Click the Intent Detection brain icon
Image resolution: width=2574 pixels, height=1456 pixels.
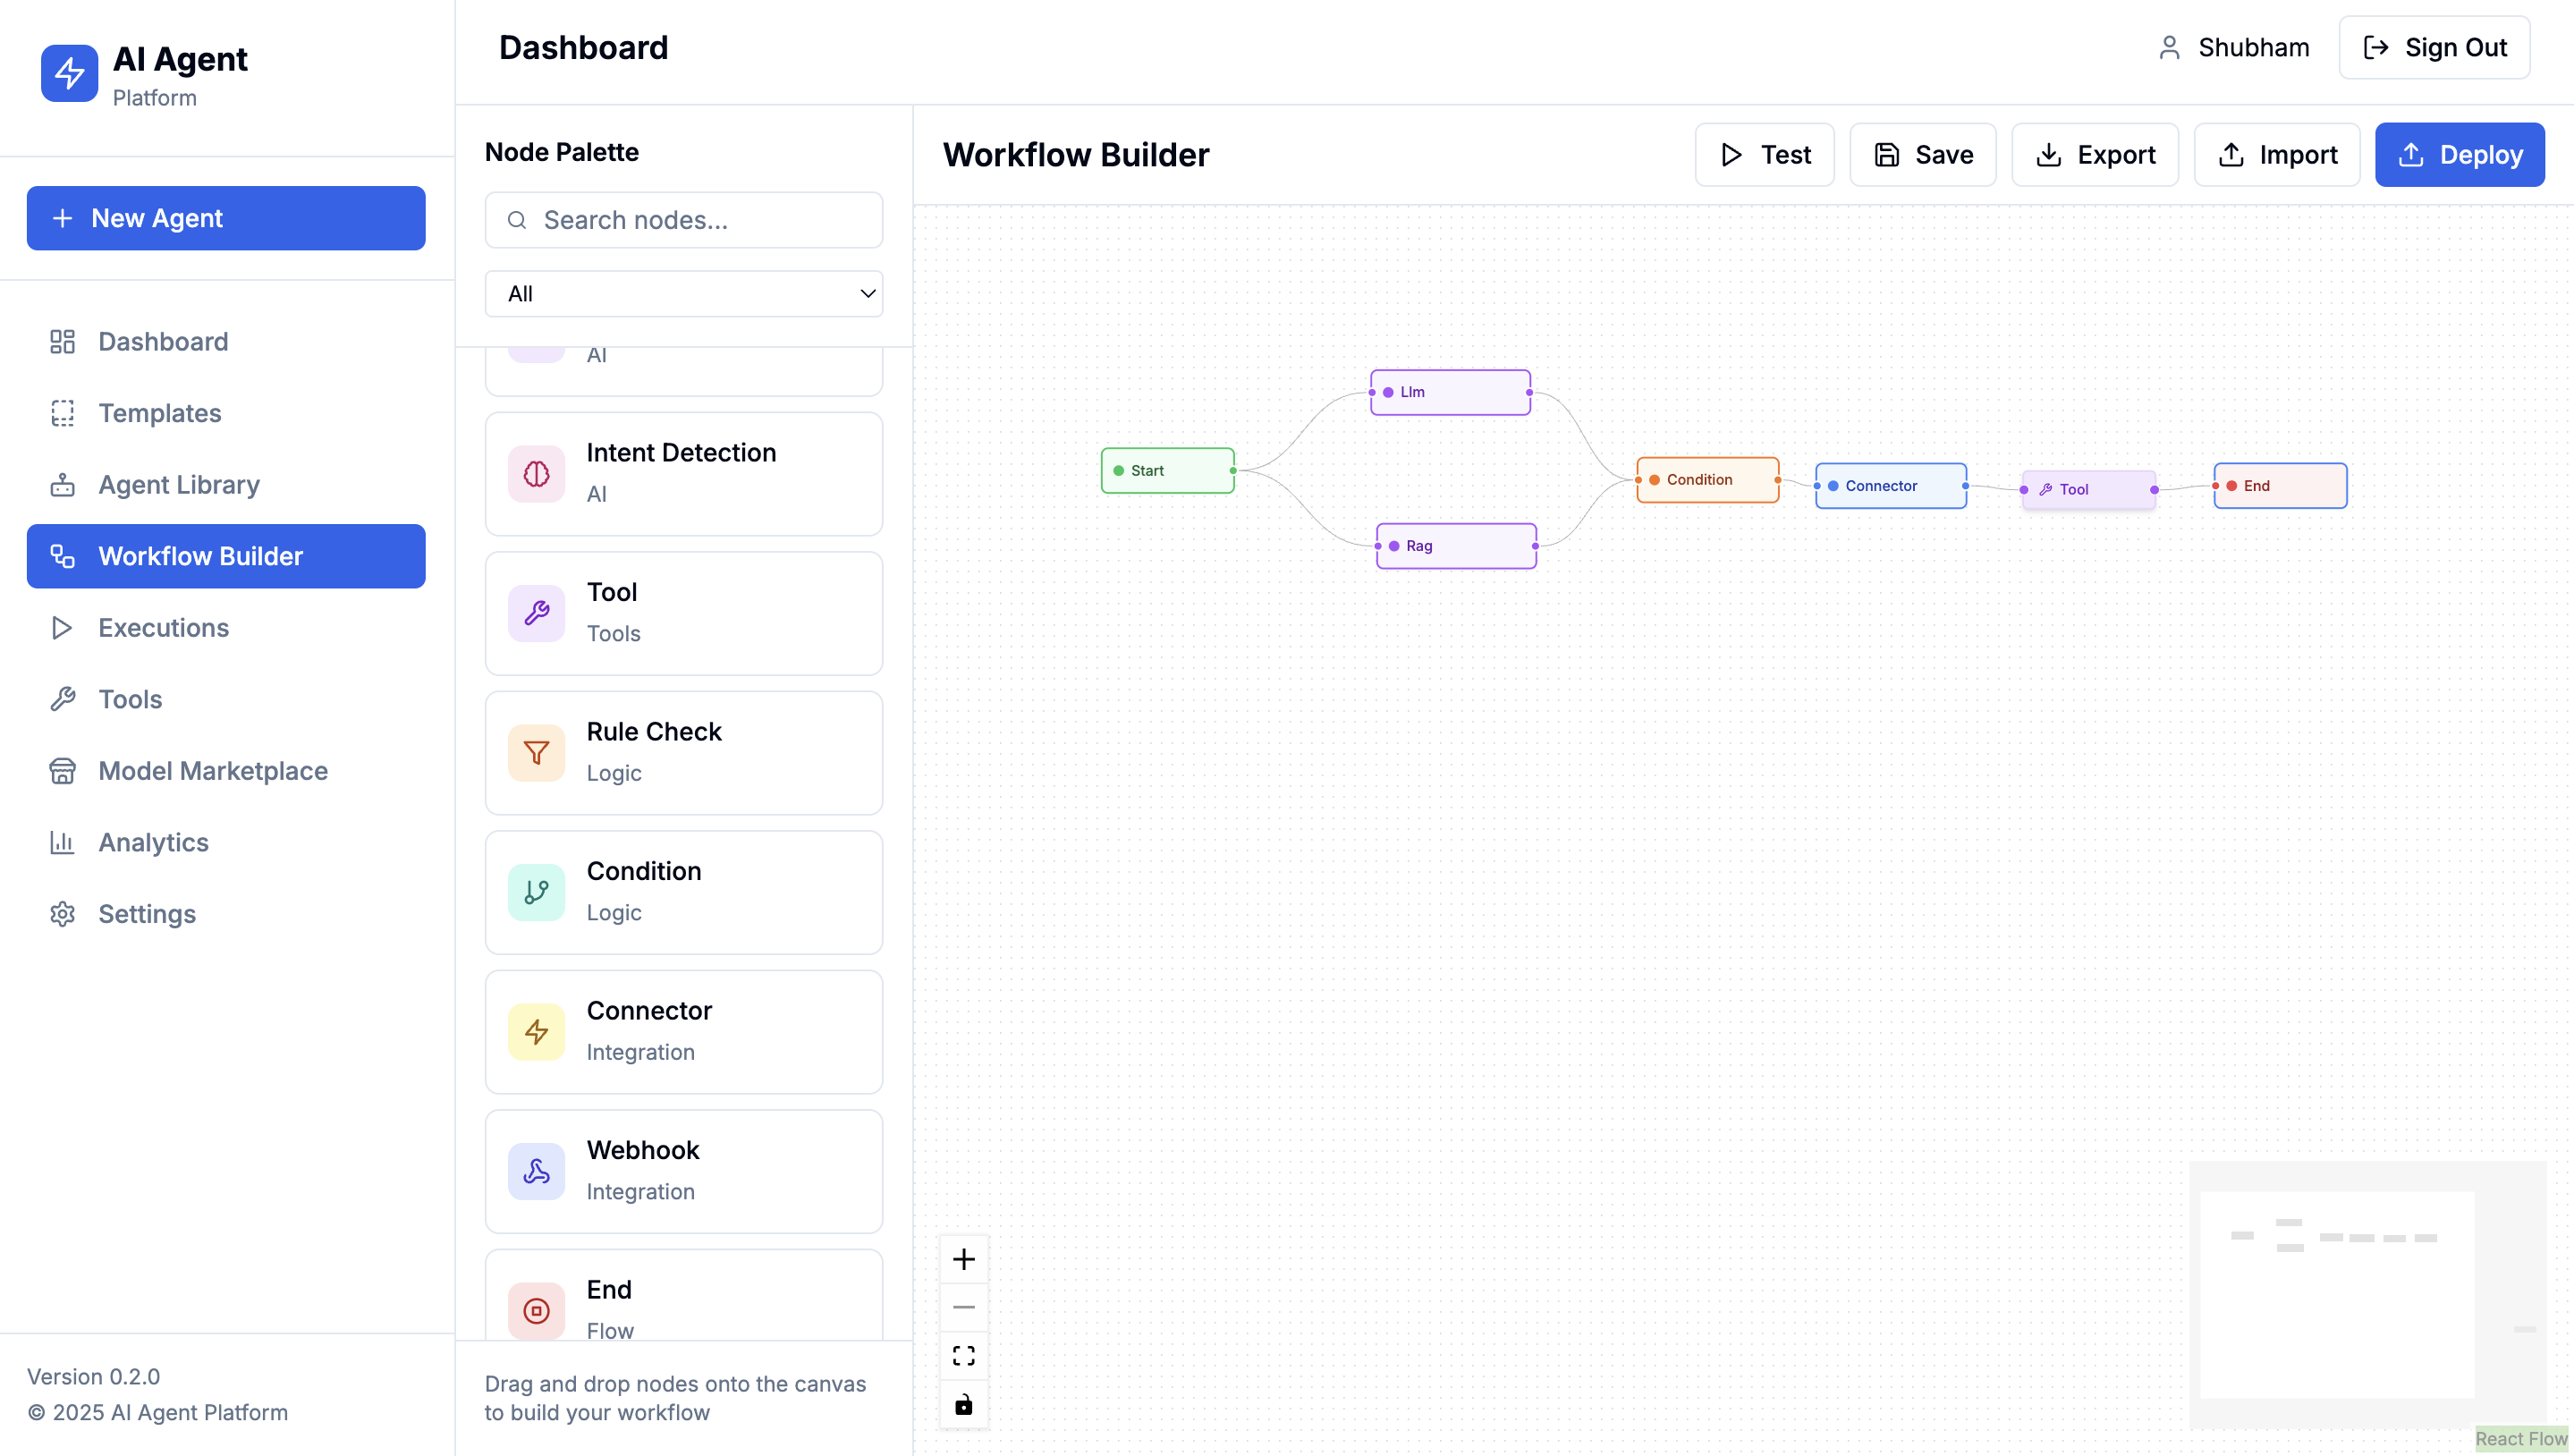point(536,473)
